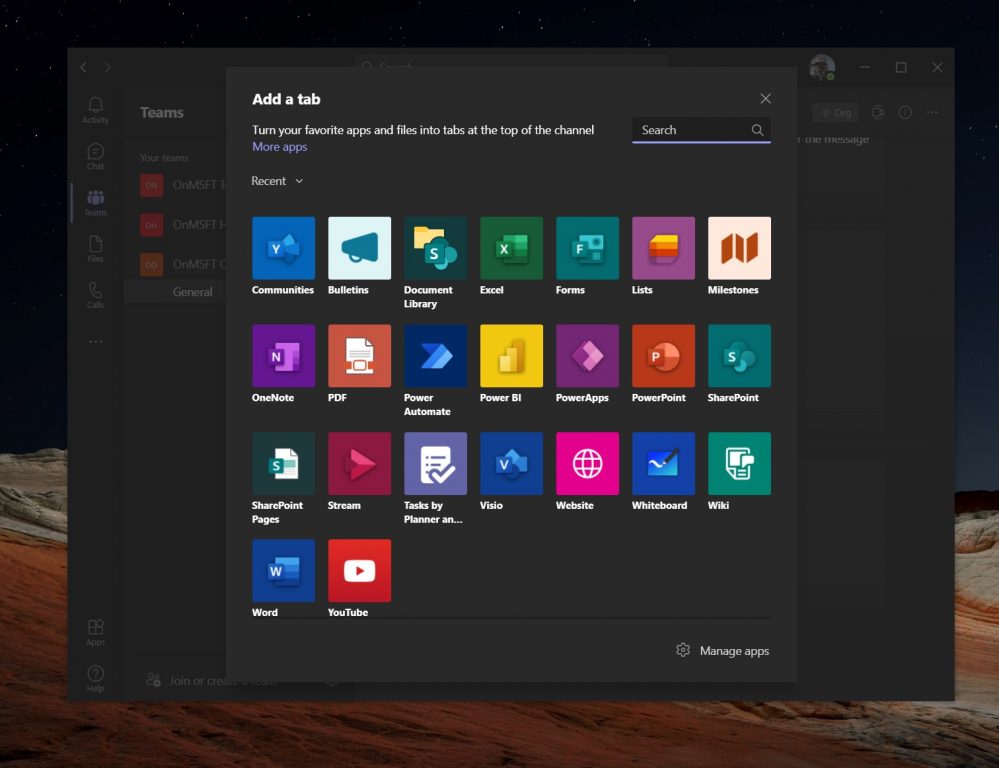999x768 pixels.
Task: Open Help in Teams sidebar
Action: point(96,679)
